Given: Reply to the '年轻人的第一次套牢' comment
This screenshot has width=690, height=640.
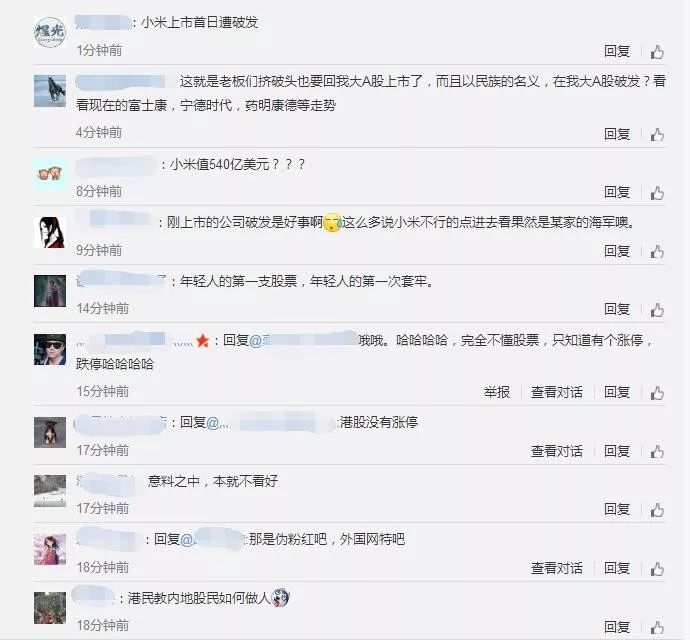Looking at the screenshot, I should tap(617, 309).
